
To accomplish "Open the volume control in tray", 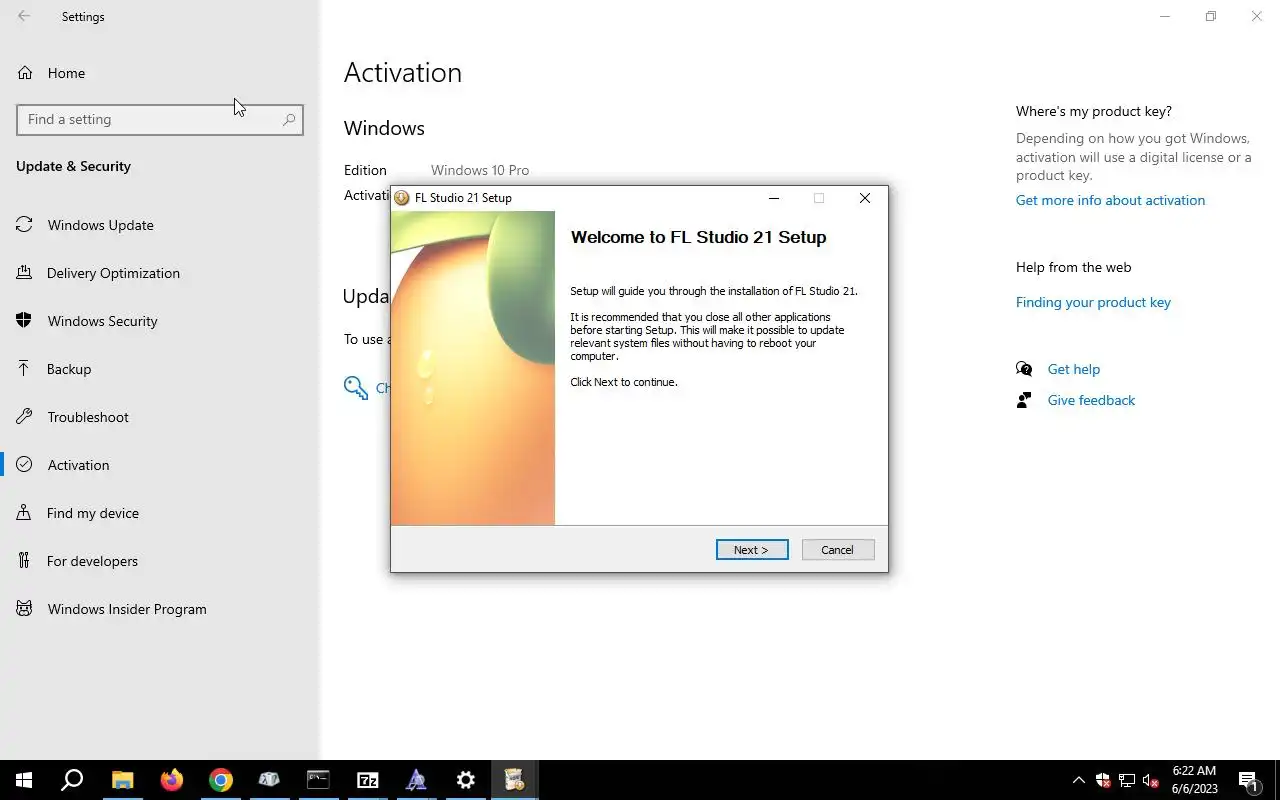I will click(1151, 780).
